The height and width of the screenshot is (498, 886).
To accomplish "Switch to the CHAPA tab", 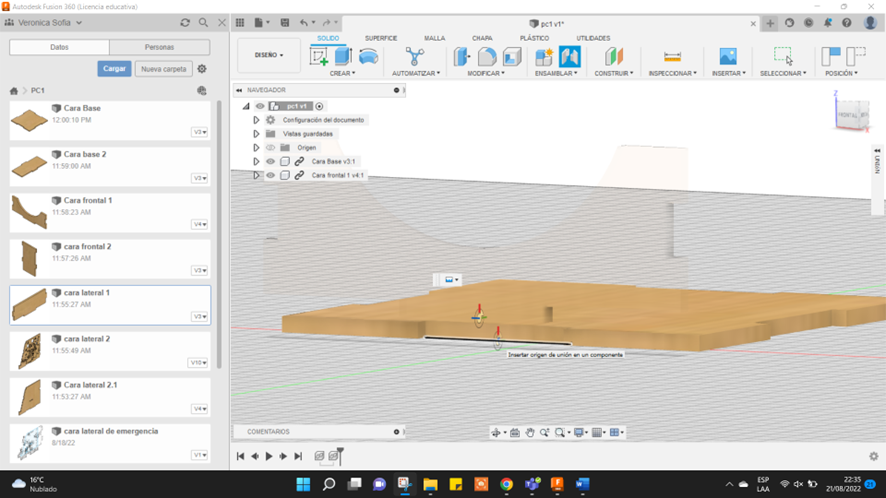I will (482, 38).
